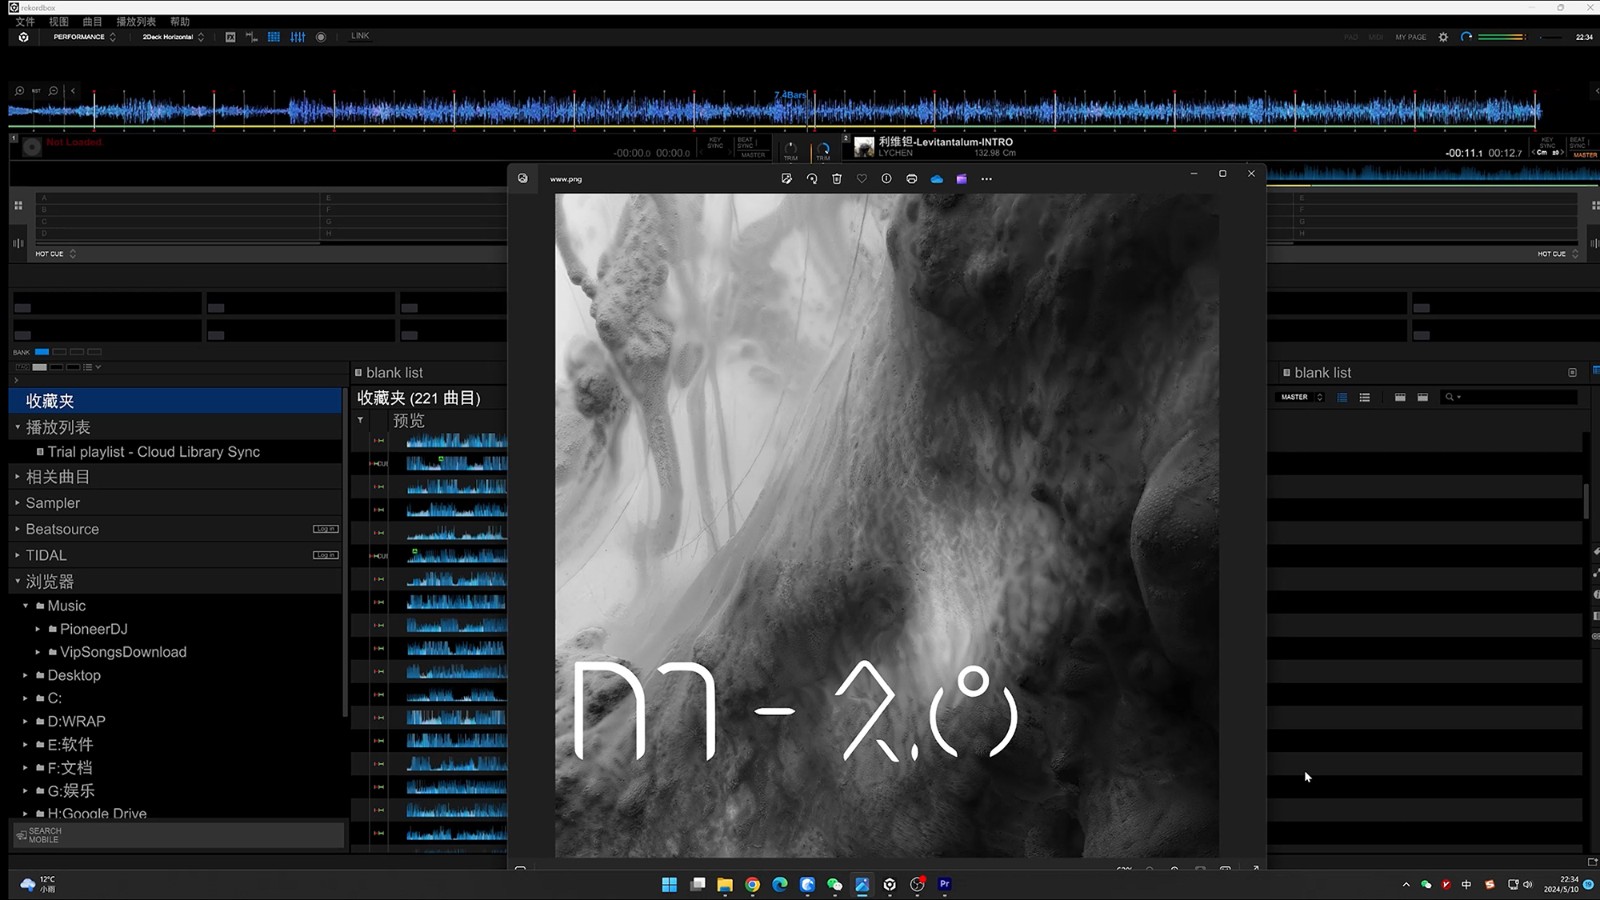Screen dimensions: 1600x900
Task: Expand the 相关曲目 tree node
Action: (17, 477)
